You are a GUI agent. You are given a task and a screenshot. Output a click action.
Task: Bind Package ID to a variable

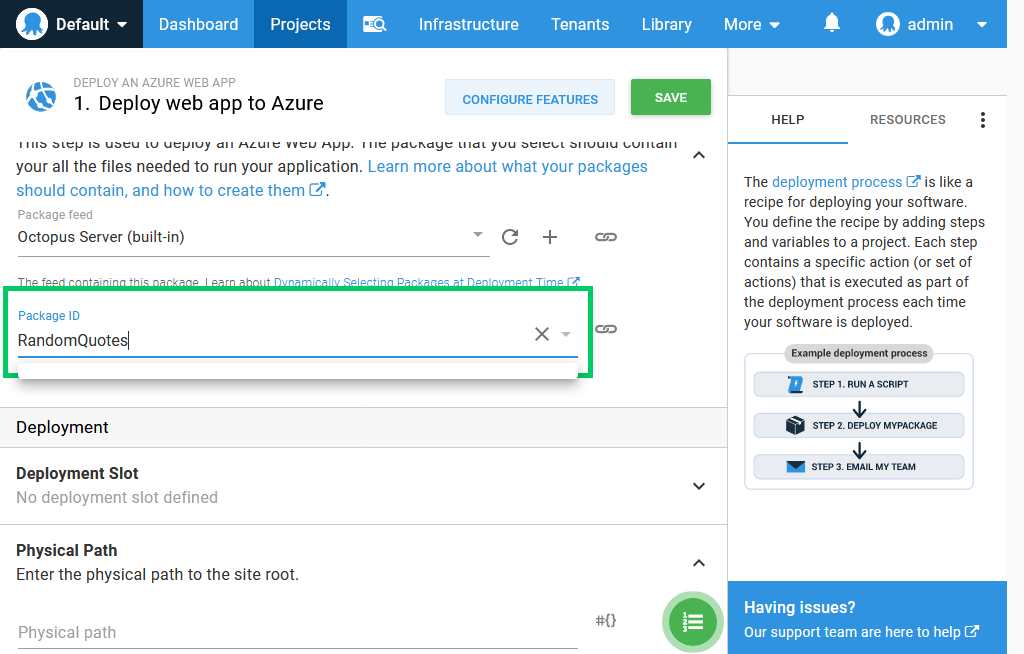click(606, 329)
